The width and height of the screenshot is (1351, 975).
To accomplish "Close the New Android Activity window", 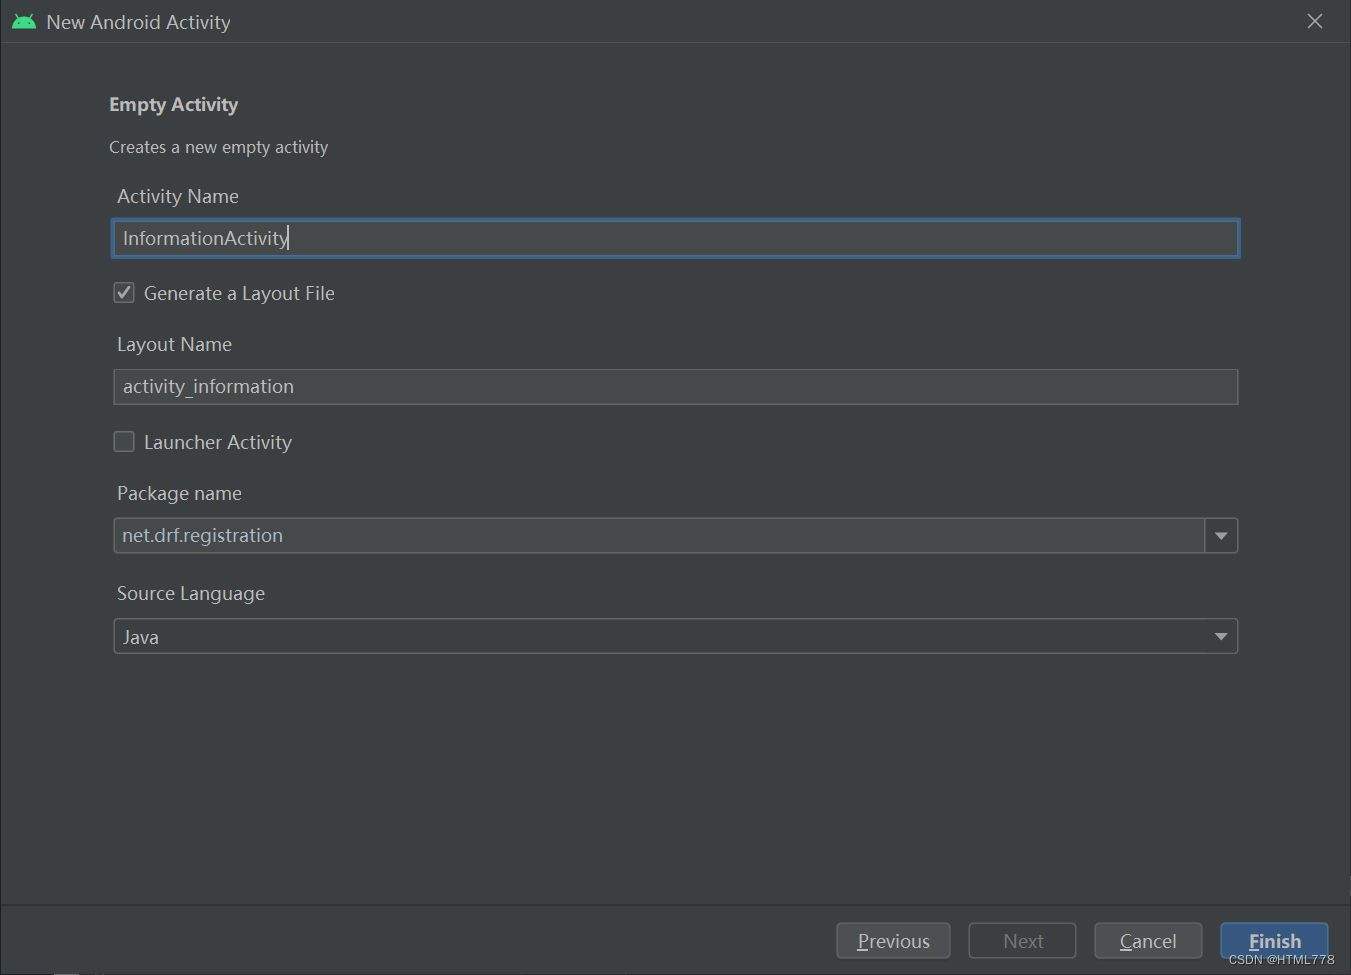I will [x=1315, y=21].
